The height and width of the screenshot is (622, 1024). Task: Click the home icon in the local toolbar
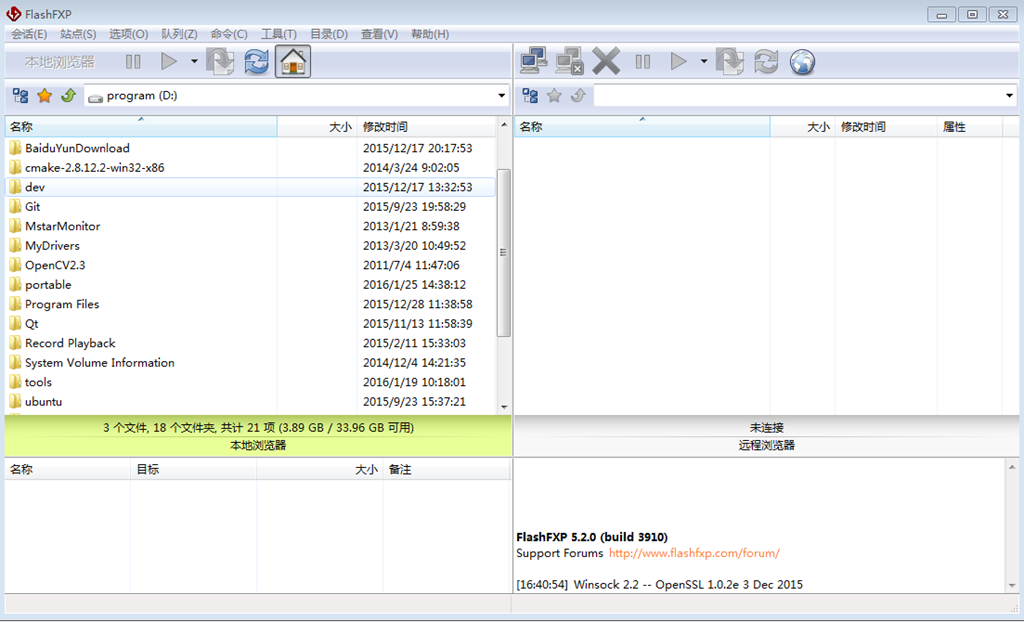coord(293,62)
